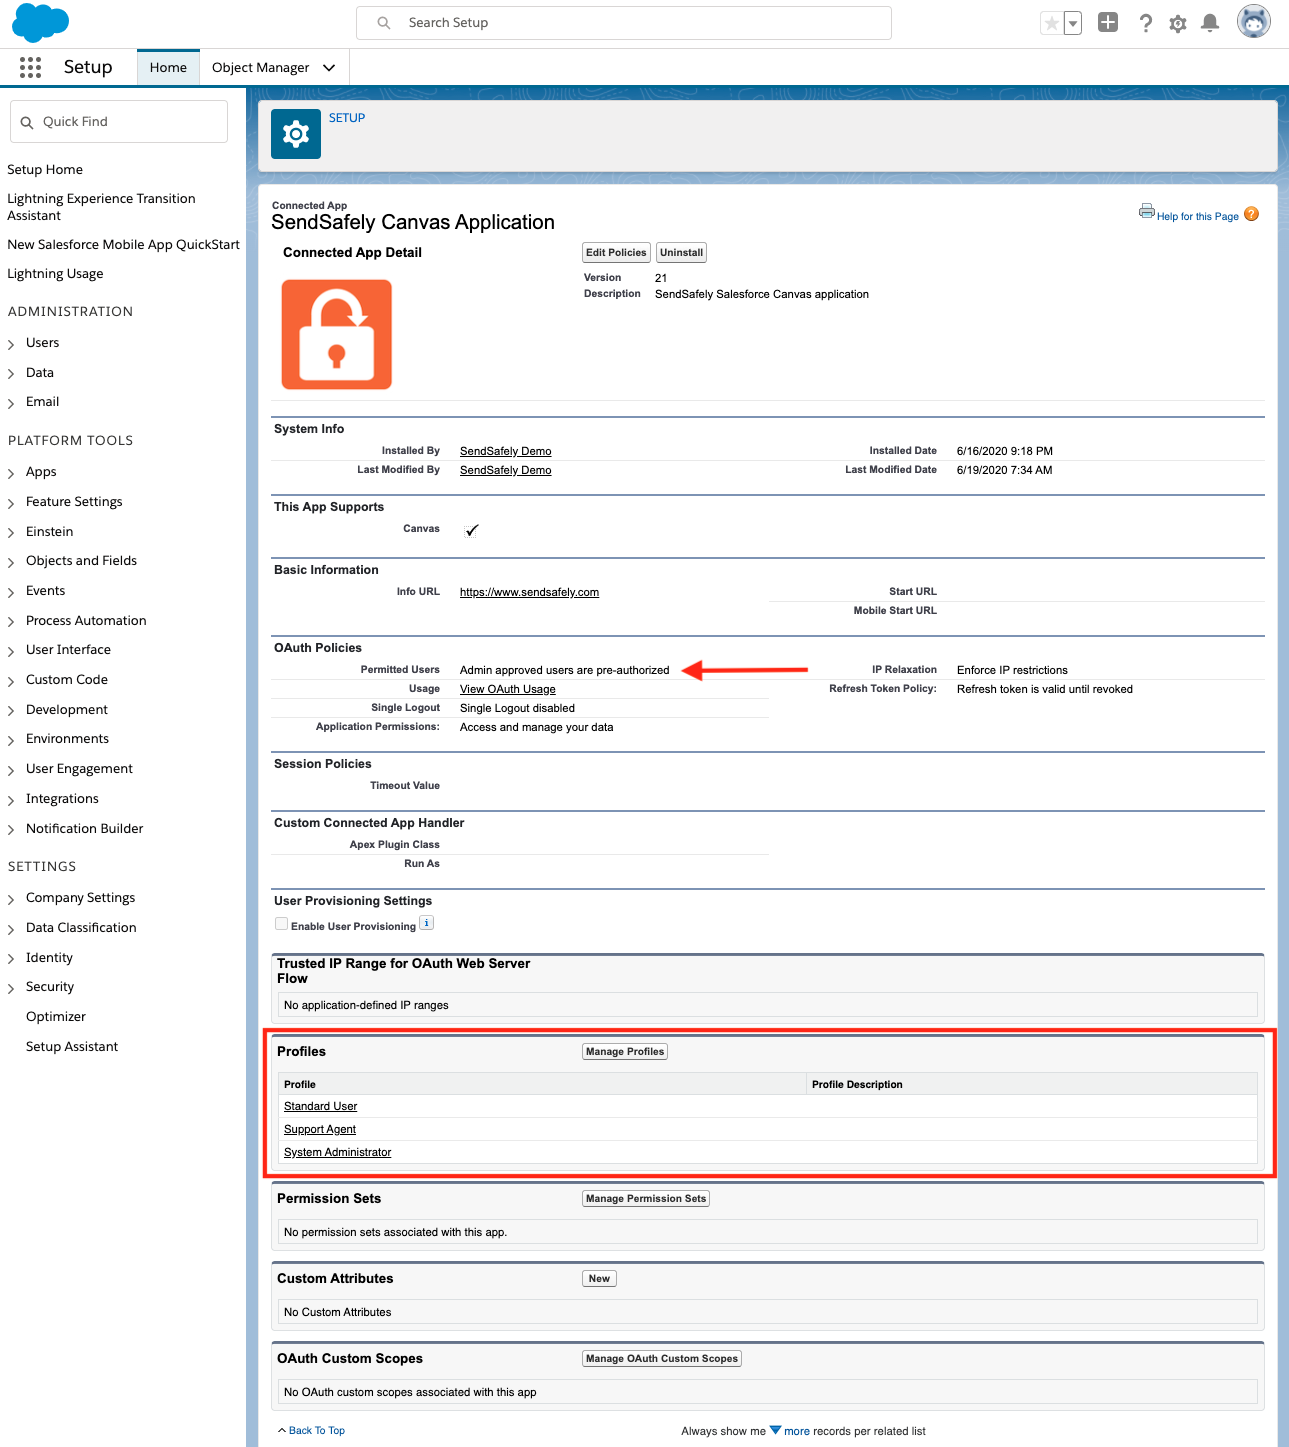
Task: Click the Back To Top link
Action: (316, 1430)
